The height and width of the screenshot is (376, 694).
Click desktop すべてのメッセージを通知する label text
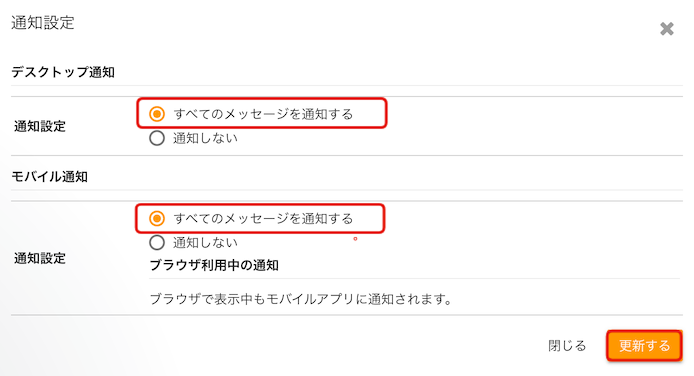[263, 114]
